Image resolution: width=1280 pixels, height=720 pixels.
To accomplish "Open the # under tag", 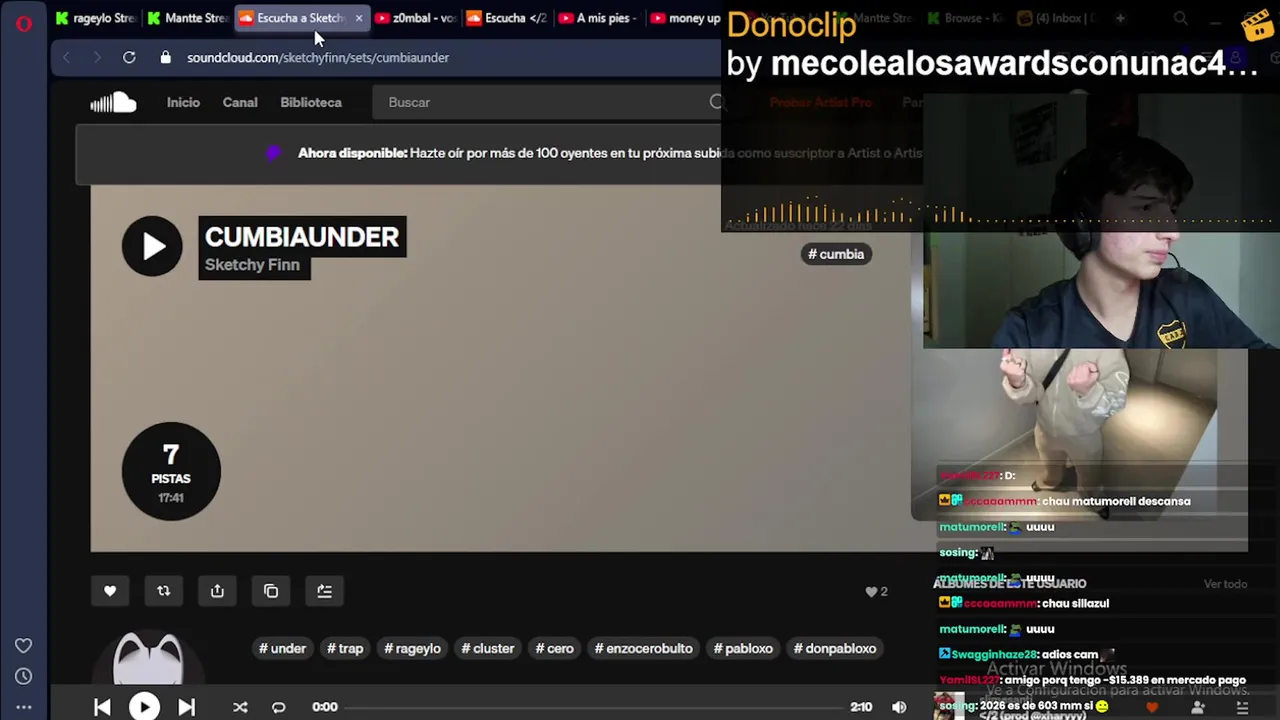I will (x=282, y=648).
